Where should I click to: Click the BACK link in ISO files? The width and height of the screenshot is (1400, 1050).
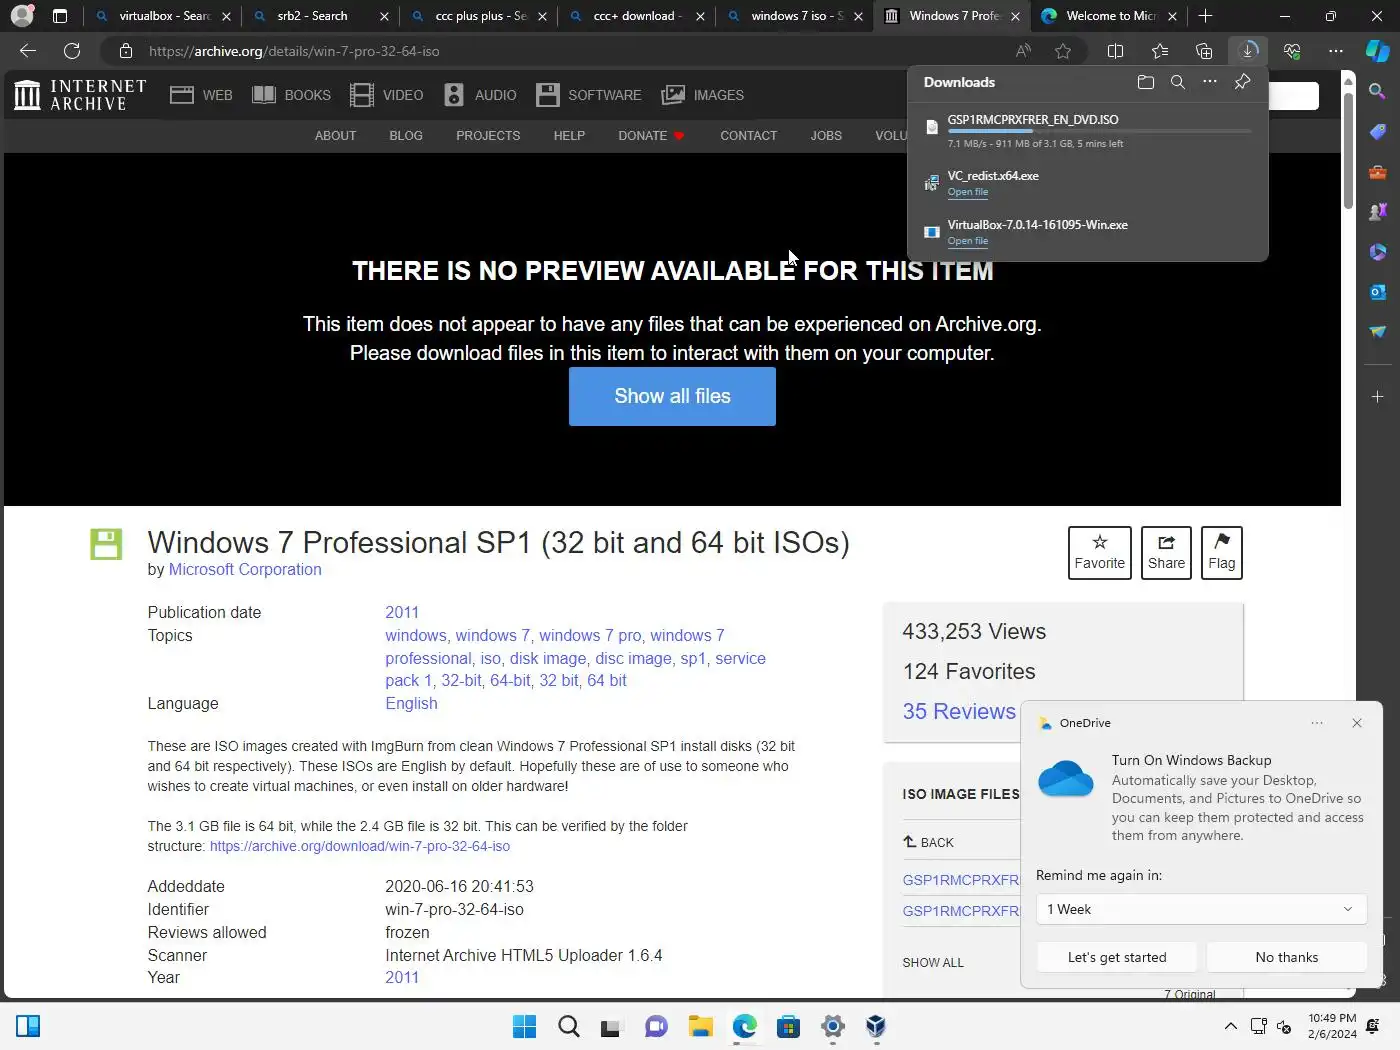[x=929, y=842]
